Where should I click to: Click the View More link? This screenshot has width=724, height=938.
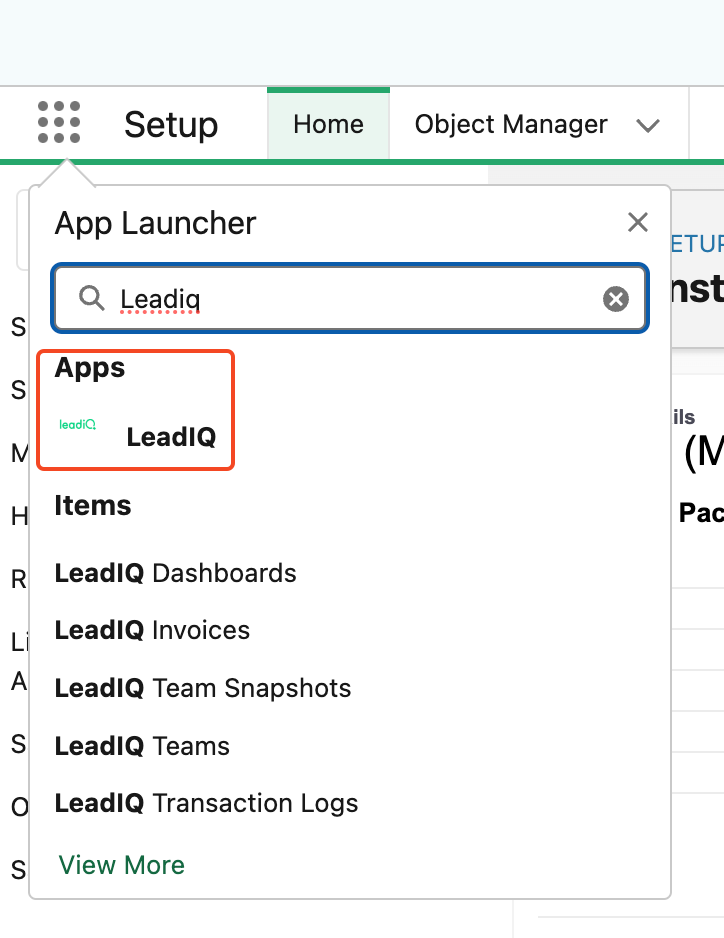tap(122, 865)
